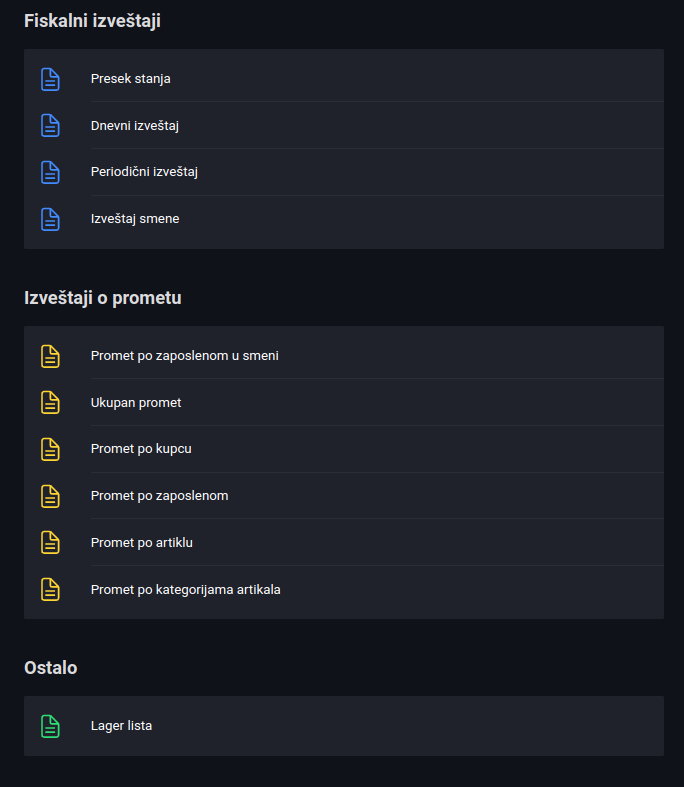
Task: Open the Promet po zaposlenom report
Action: [344, 496]
